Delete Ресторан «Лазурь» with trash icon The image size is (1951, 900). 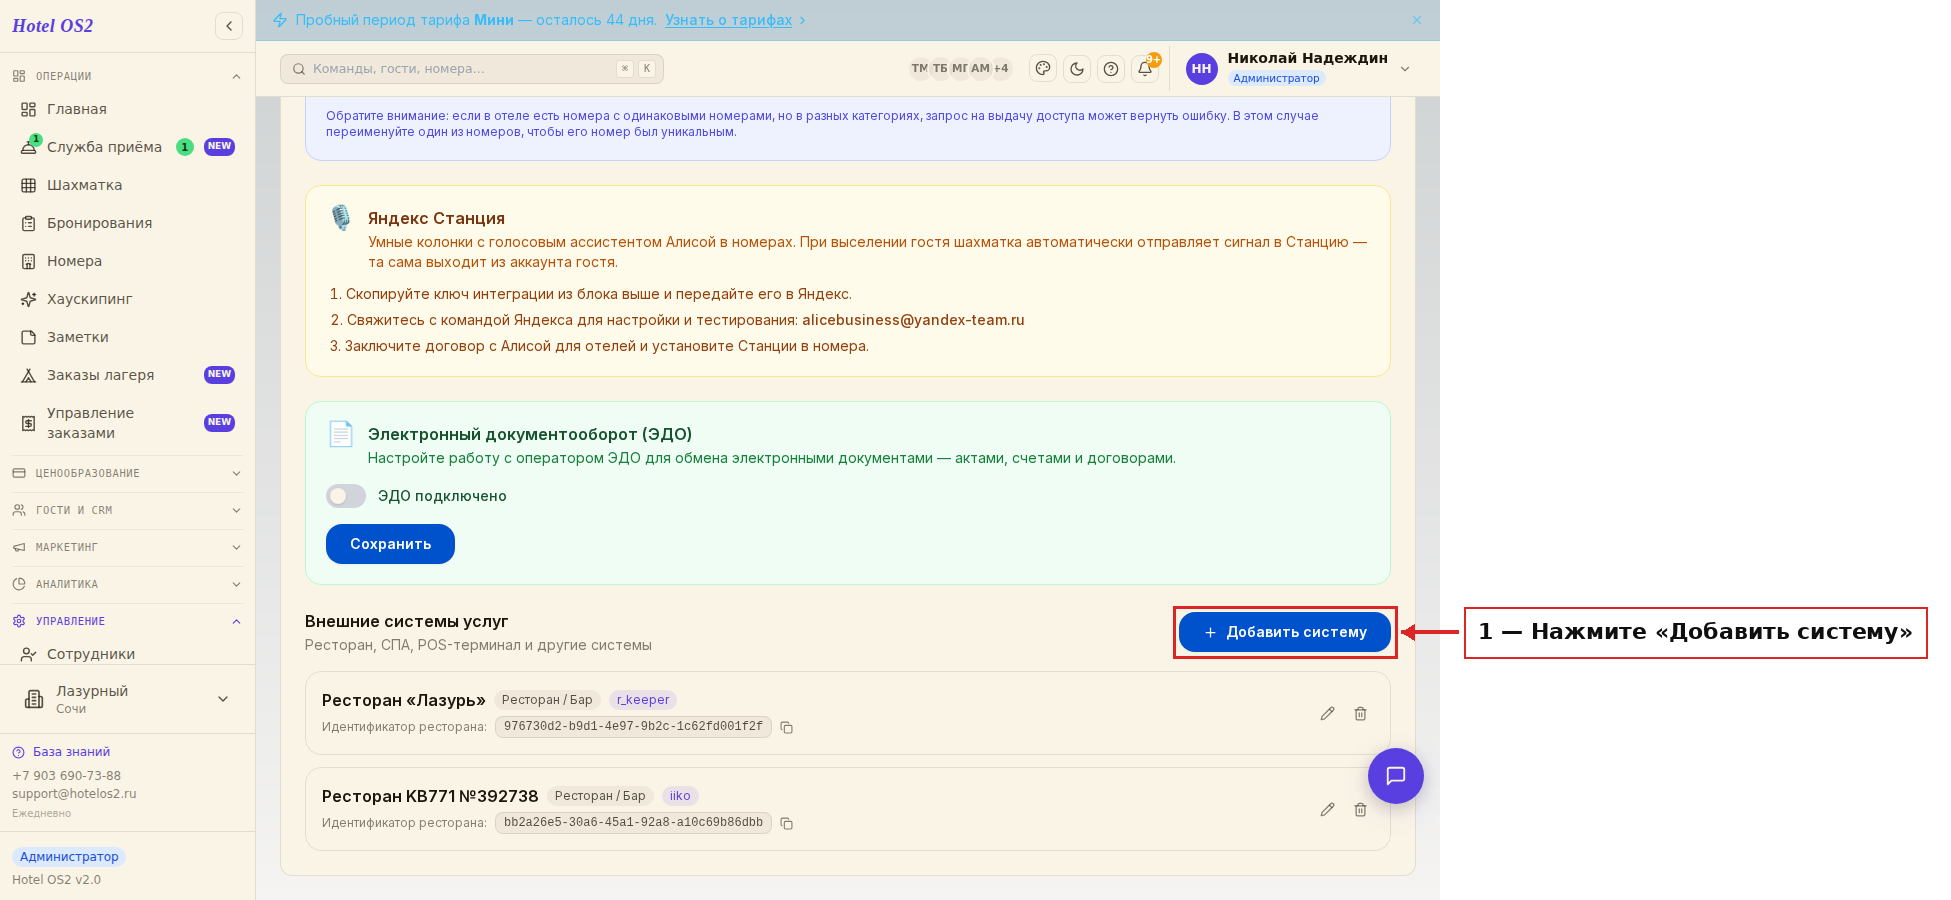[1360, 713]
